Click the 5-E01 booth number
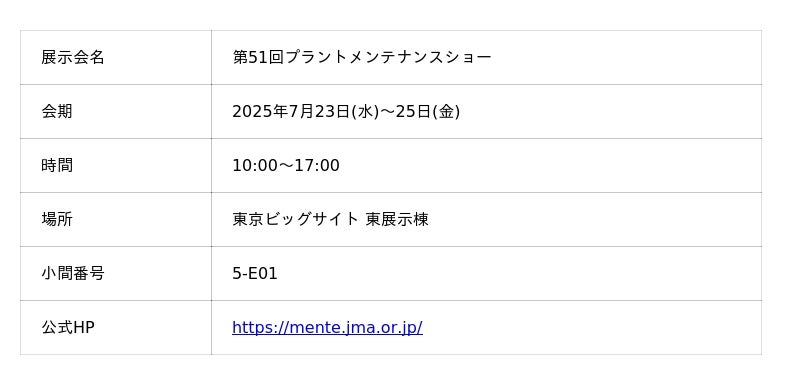Screen dimensions: 800x385 click(x=255, y=274)
